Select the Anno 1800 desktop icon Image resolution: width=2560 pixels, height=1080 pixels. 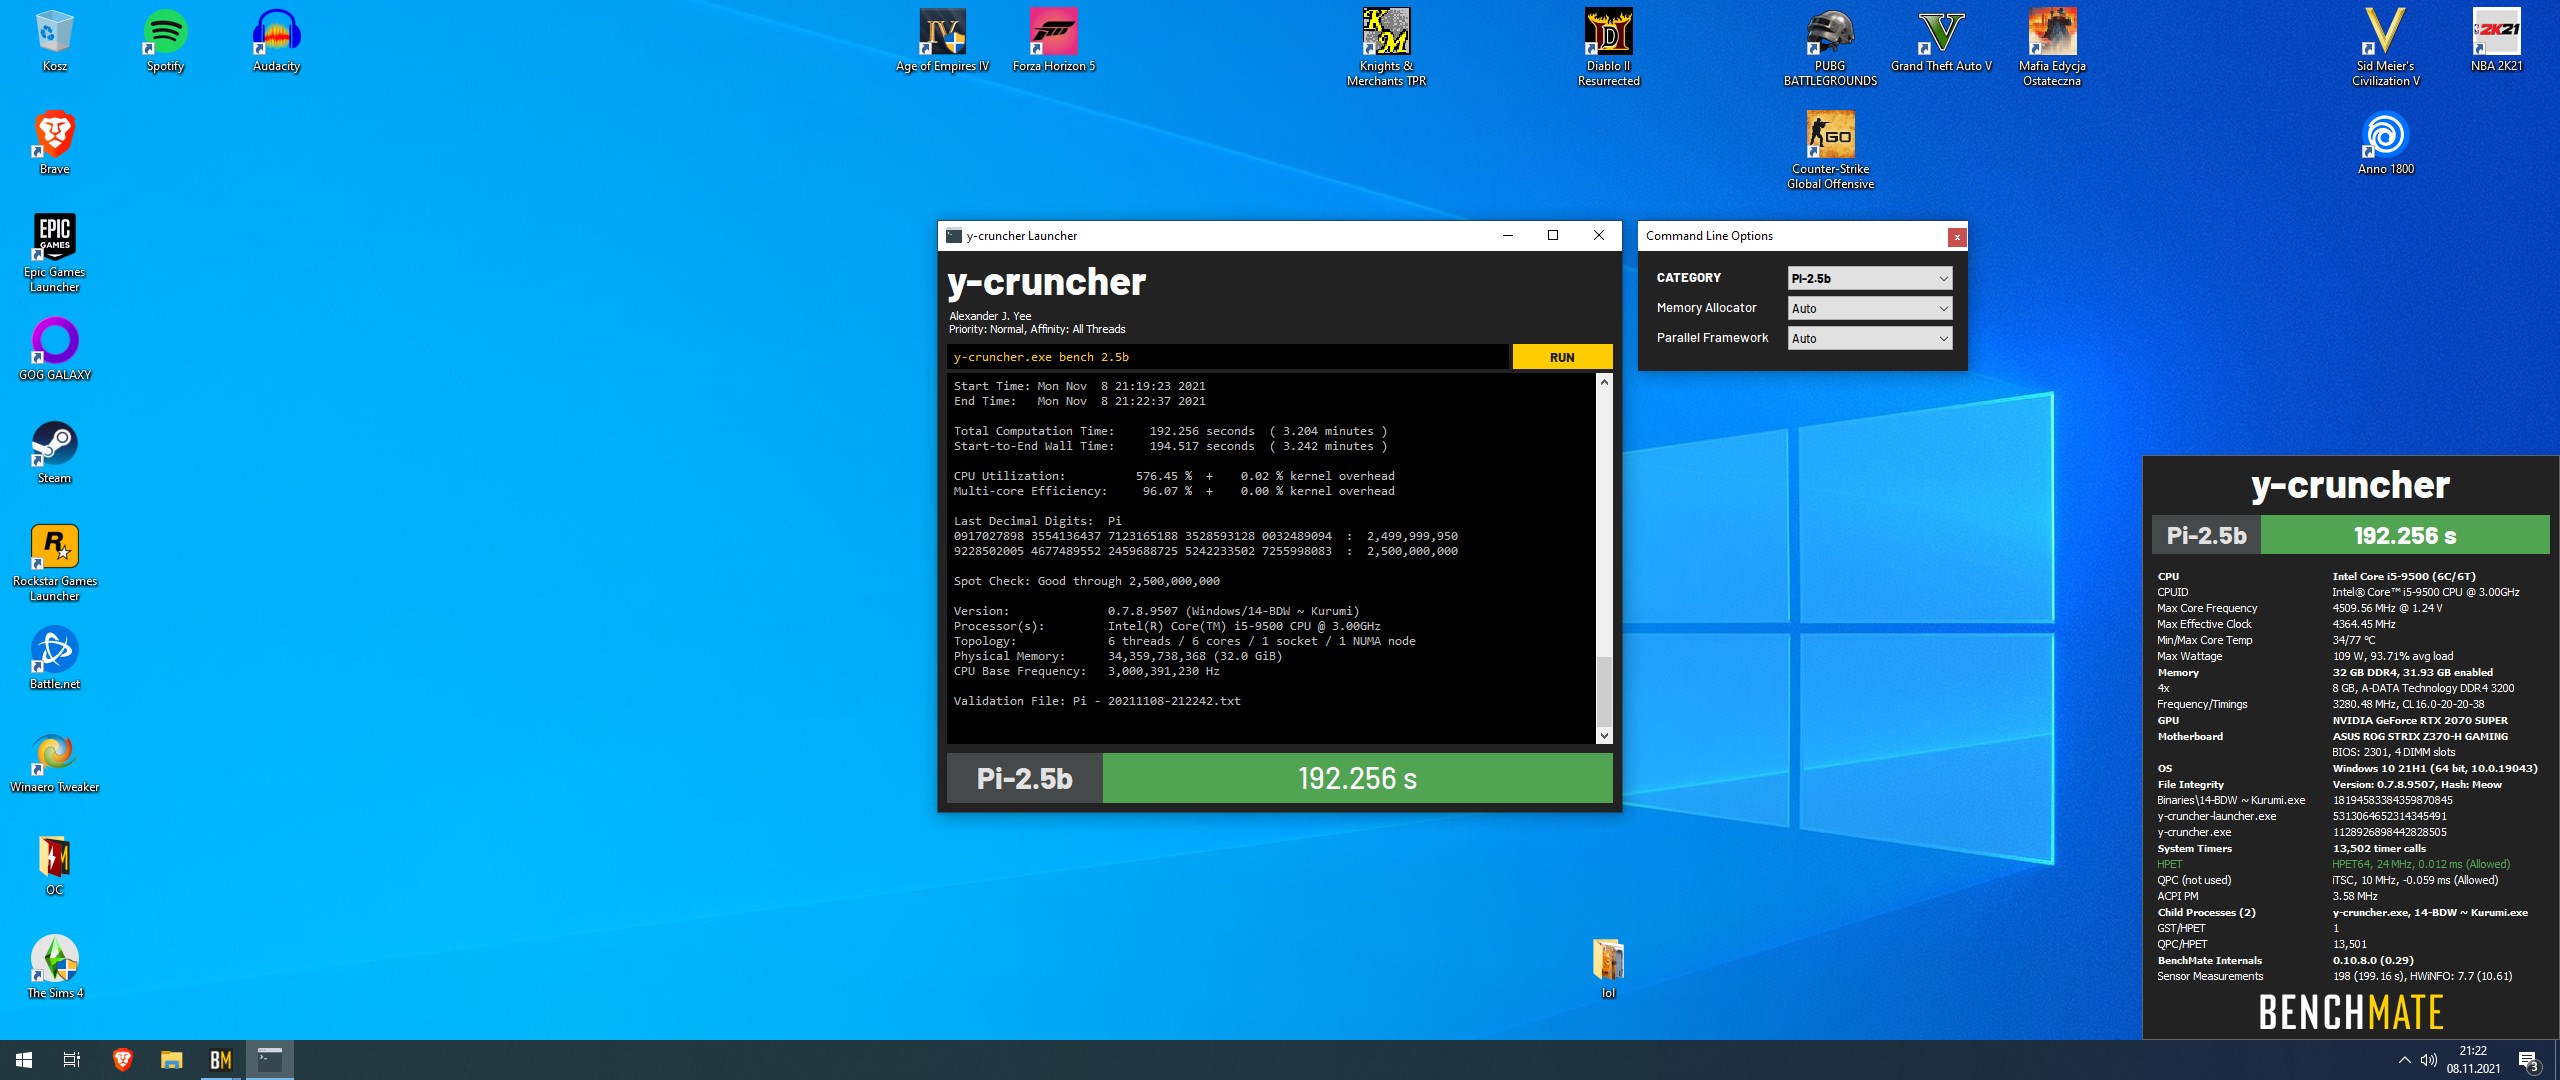[2385, 143]
